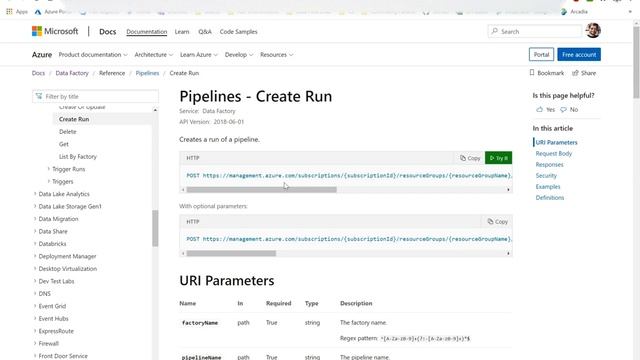Click the search magnifier icon
Screen dimensions: 640x360
[x=494, y=31]
